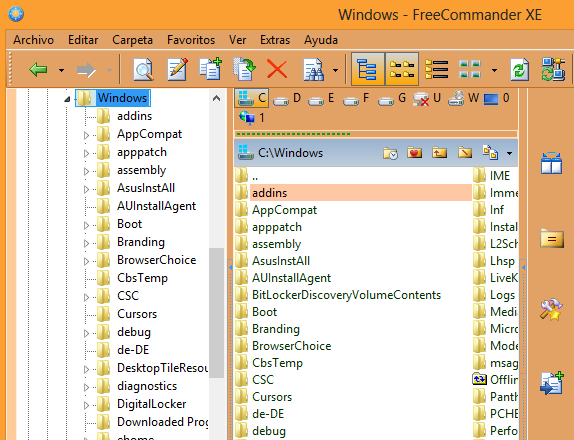
Task: Open the search tool dropdown arrow
Action: click(x=335, y=70)
